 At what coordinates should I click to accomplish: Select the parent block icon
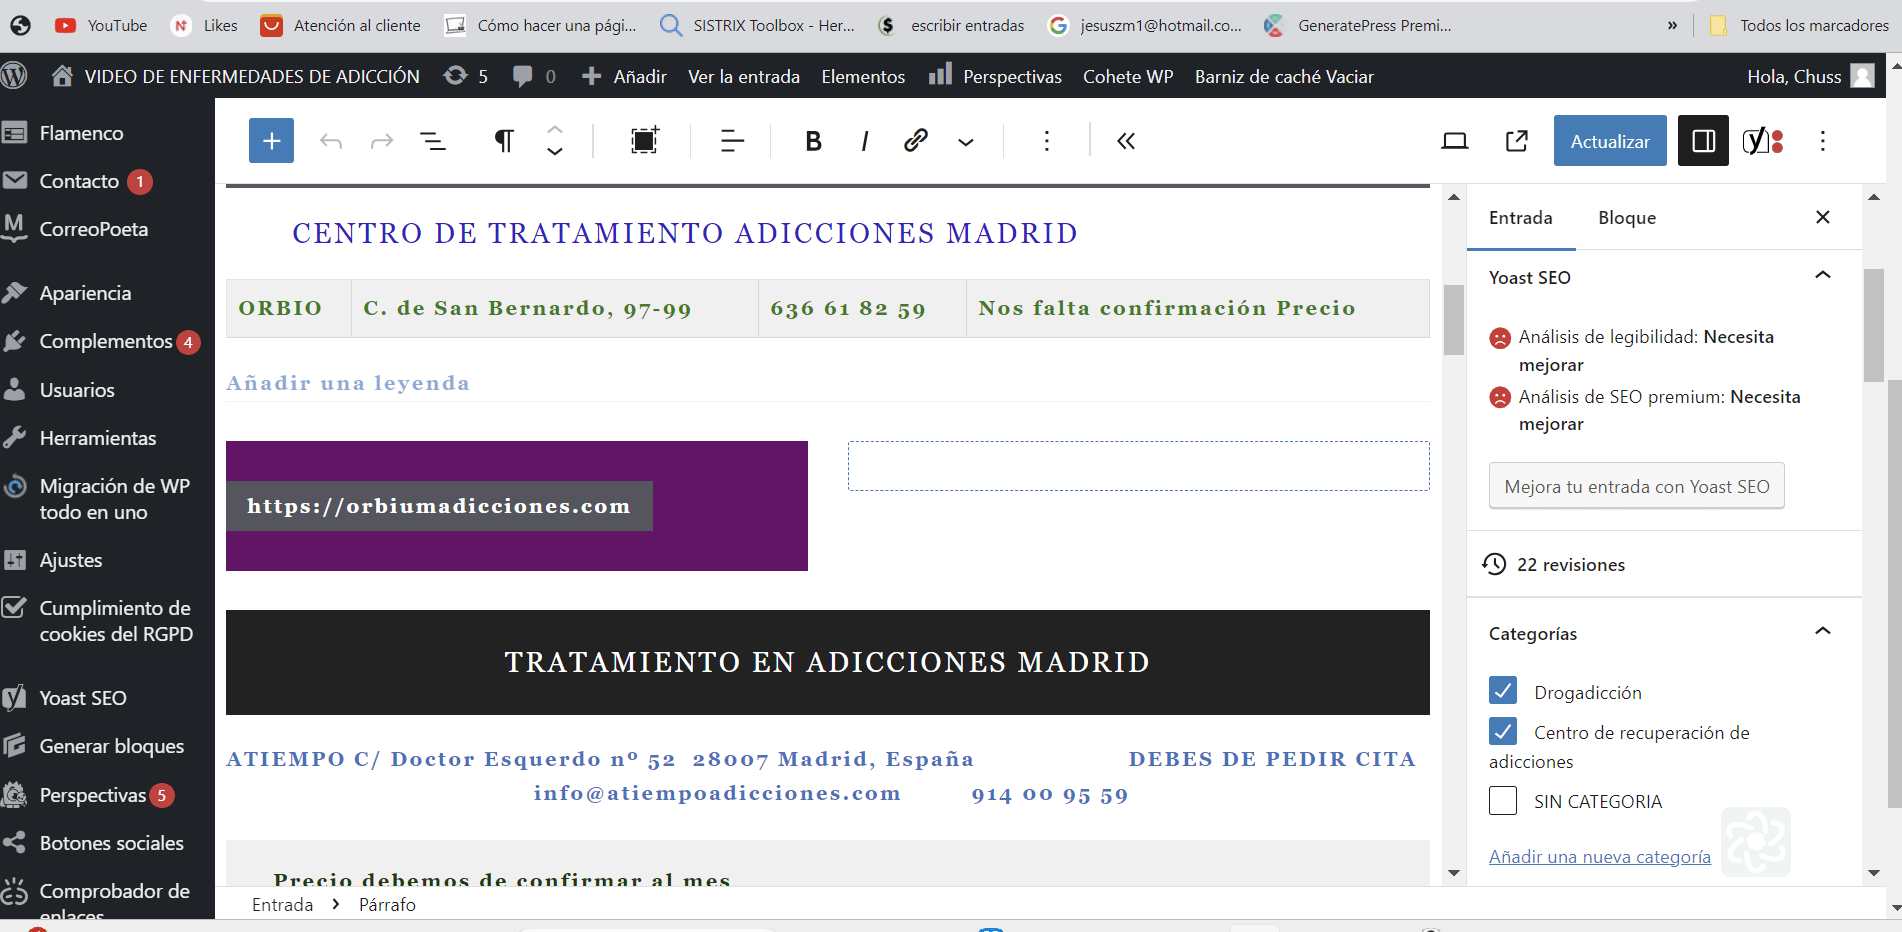(645, 141)
